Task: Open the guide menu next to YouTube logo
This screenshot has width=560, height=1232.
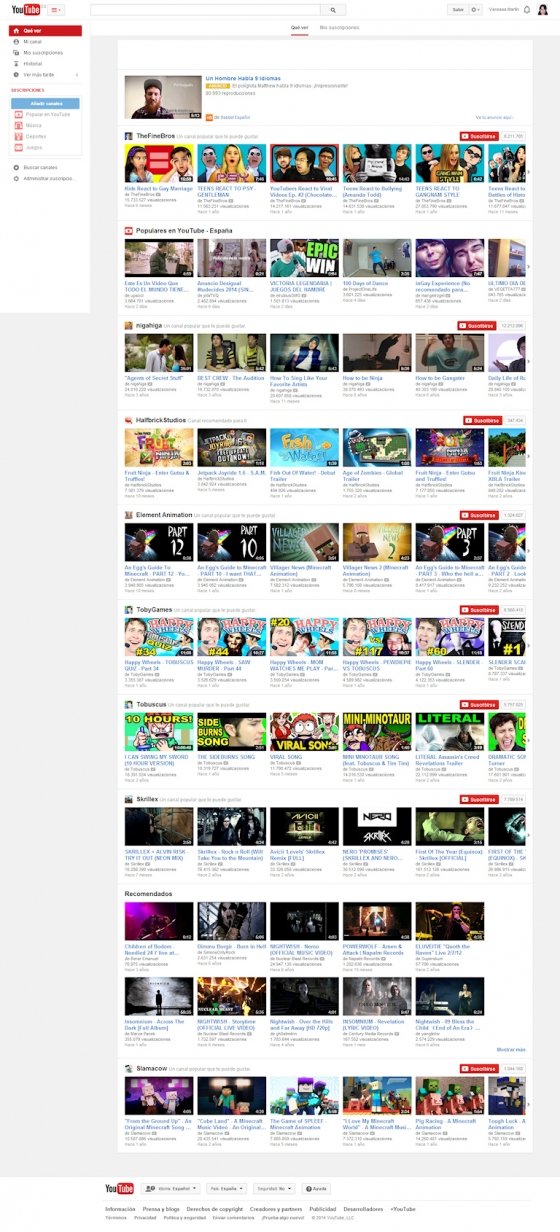Action: pyautogui.click(x=54, y=9)
